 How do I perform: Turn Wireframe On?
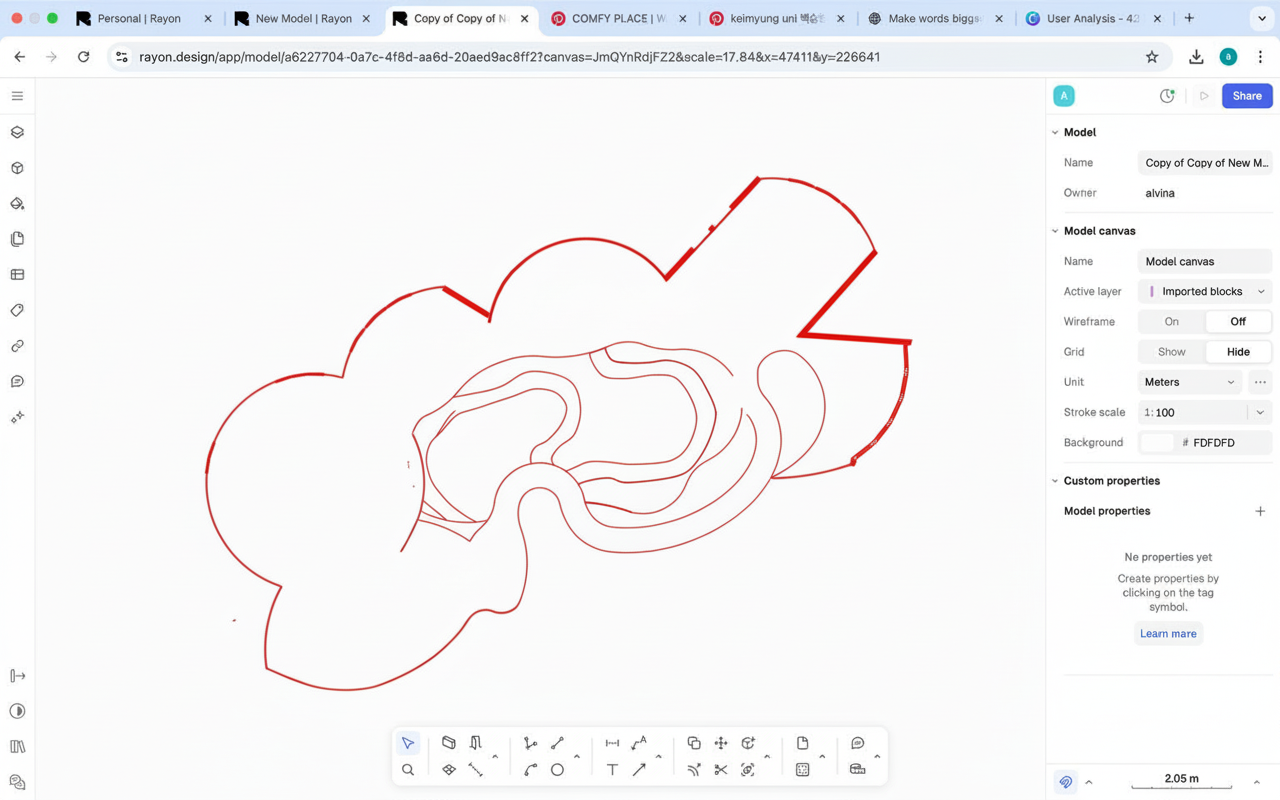click(x=1171, y=322)
